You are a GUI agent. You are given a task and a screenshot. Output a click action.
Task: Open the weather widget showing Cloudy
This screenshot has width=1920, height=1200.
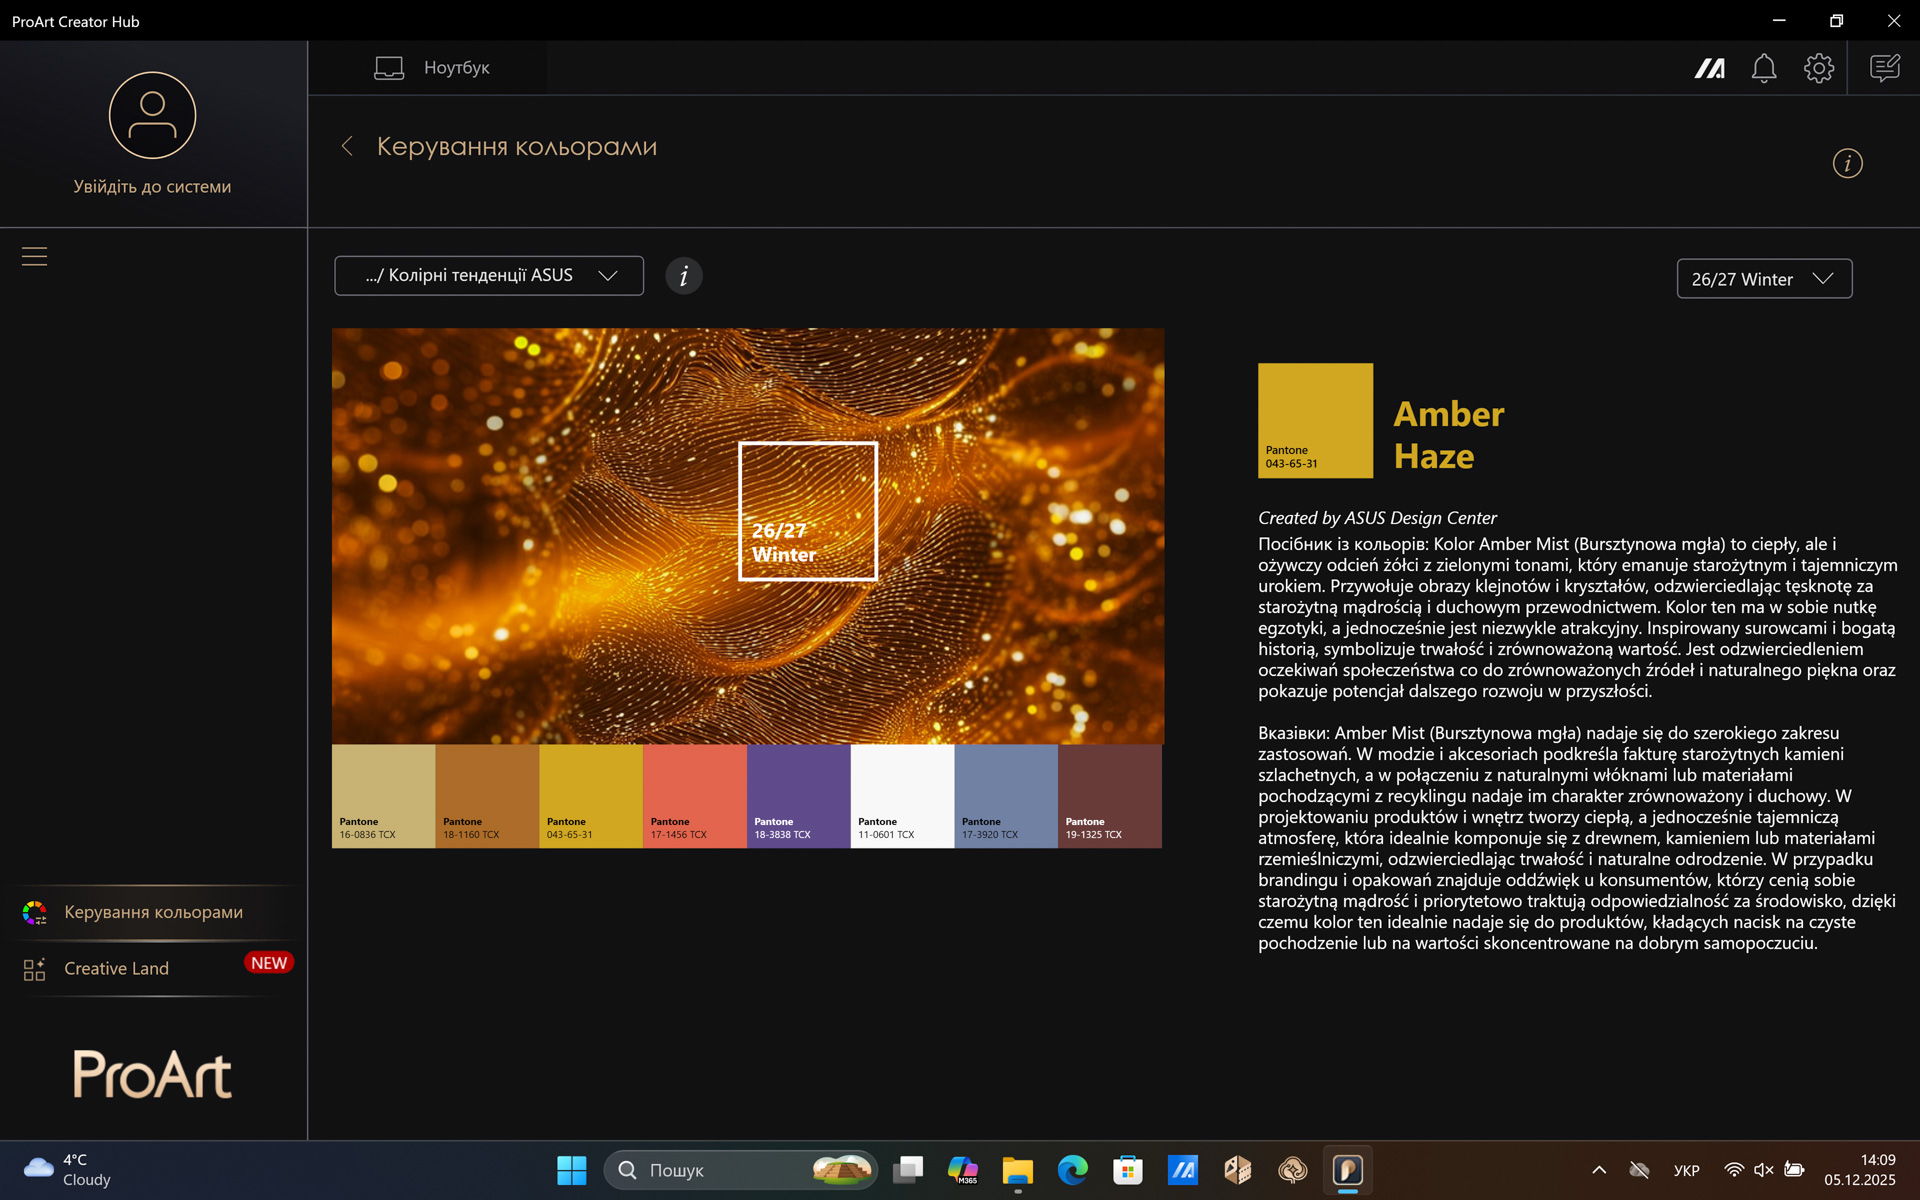68,1170
